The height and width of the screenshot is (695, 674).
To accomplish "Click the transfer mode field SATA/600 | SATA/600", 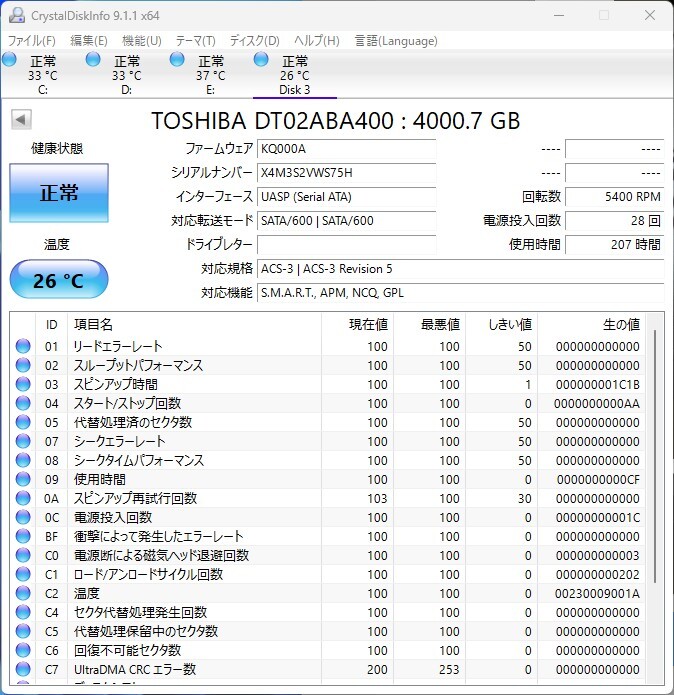I will (x=347, y=221).
